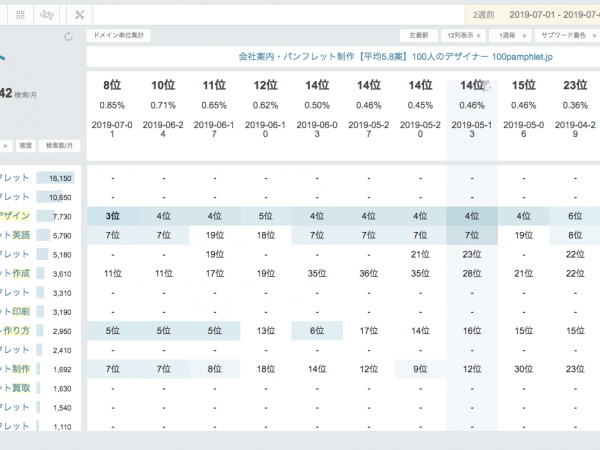Image resolution: width=600 pixels, height=450 pixels.
Task: Click the 5,790 search volume value
Action: [62, 236]
